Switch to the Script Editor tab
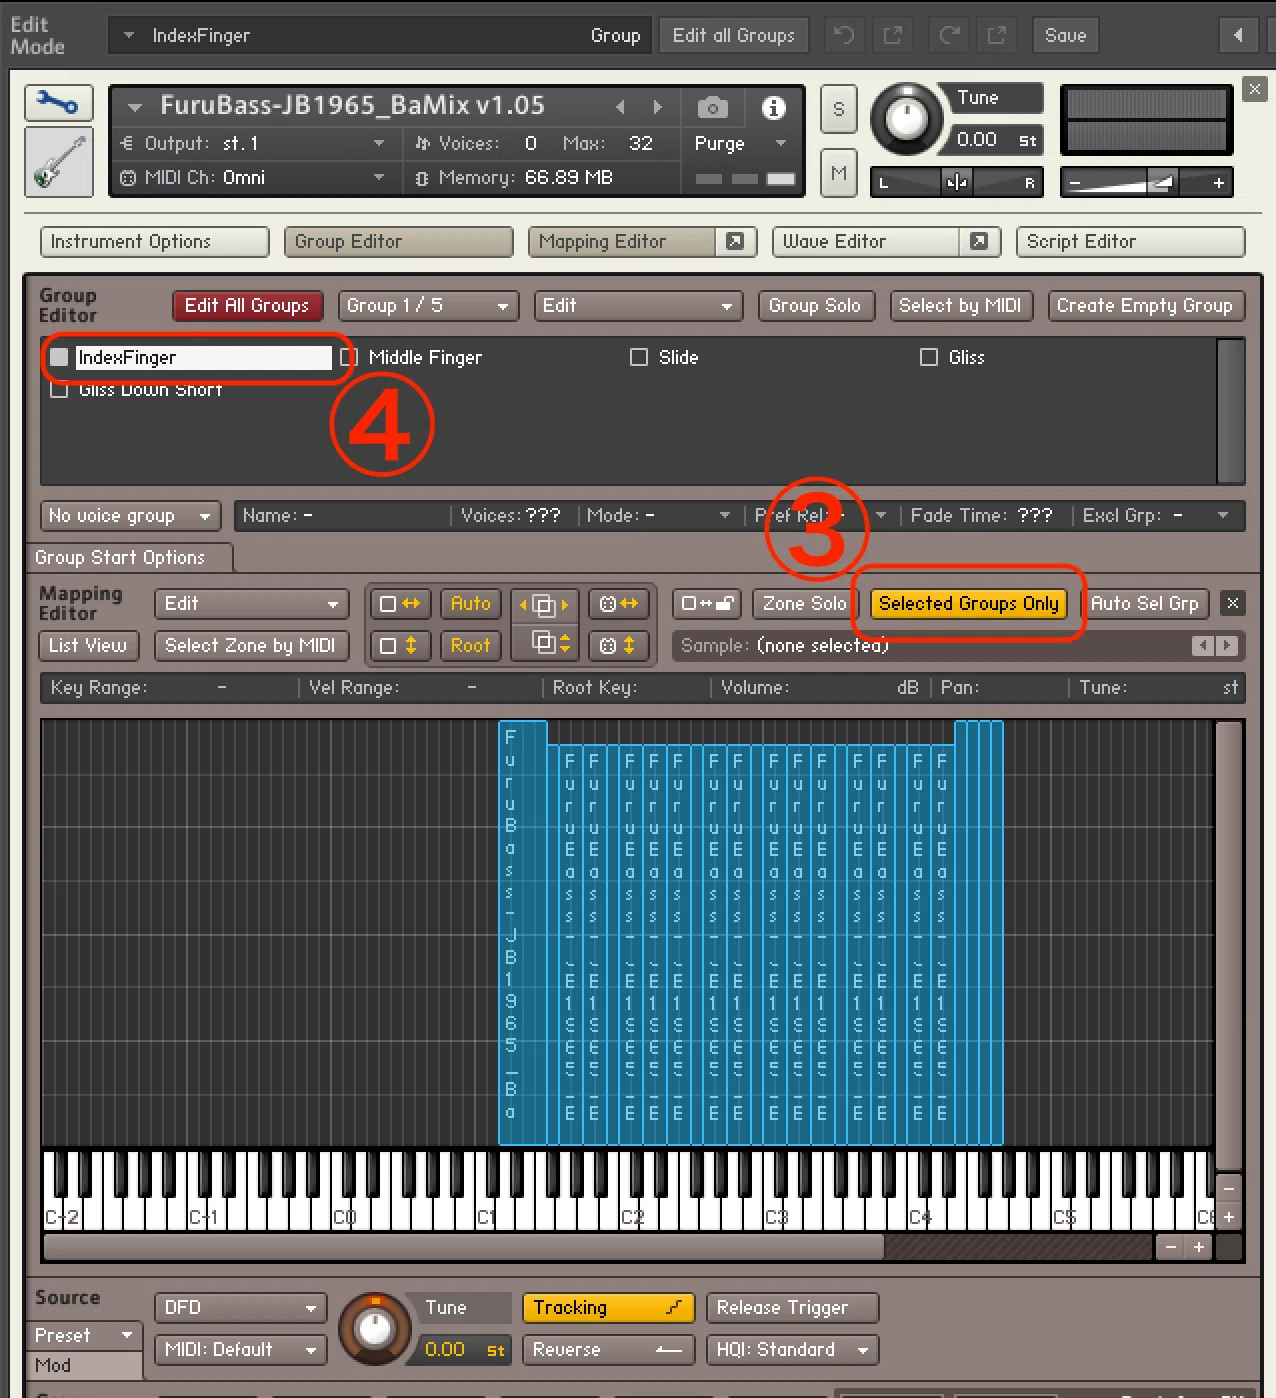1276x1398 pixels. pyautogui.click(x=1130, y=242)
